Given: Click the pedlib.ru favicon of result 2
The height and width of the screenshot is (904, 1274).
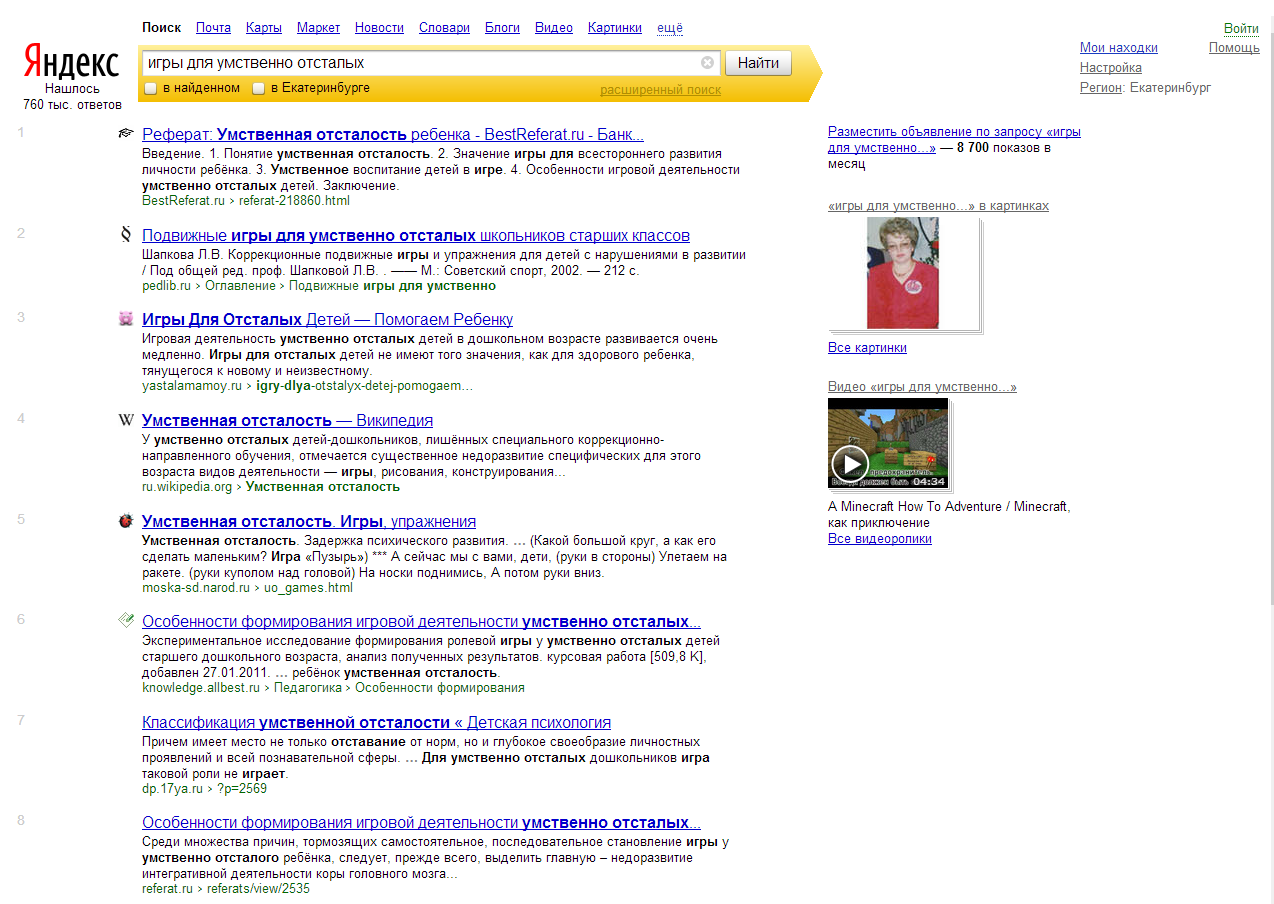Looking at the screenshot, I should click(126, 235).
